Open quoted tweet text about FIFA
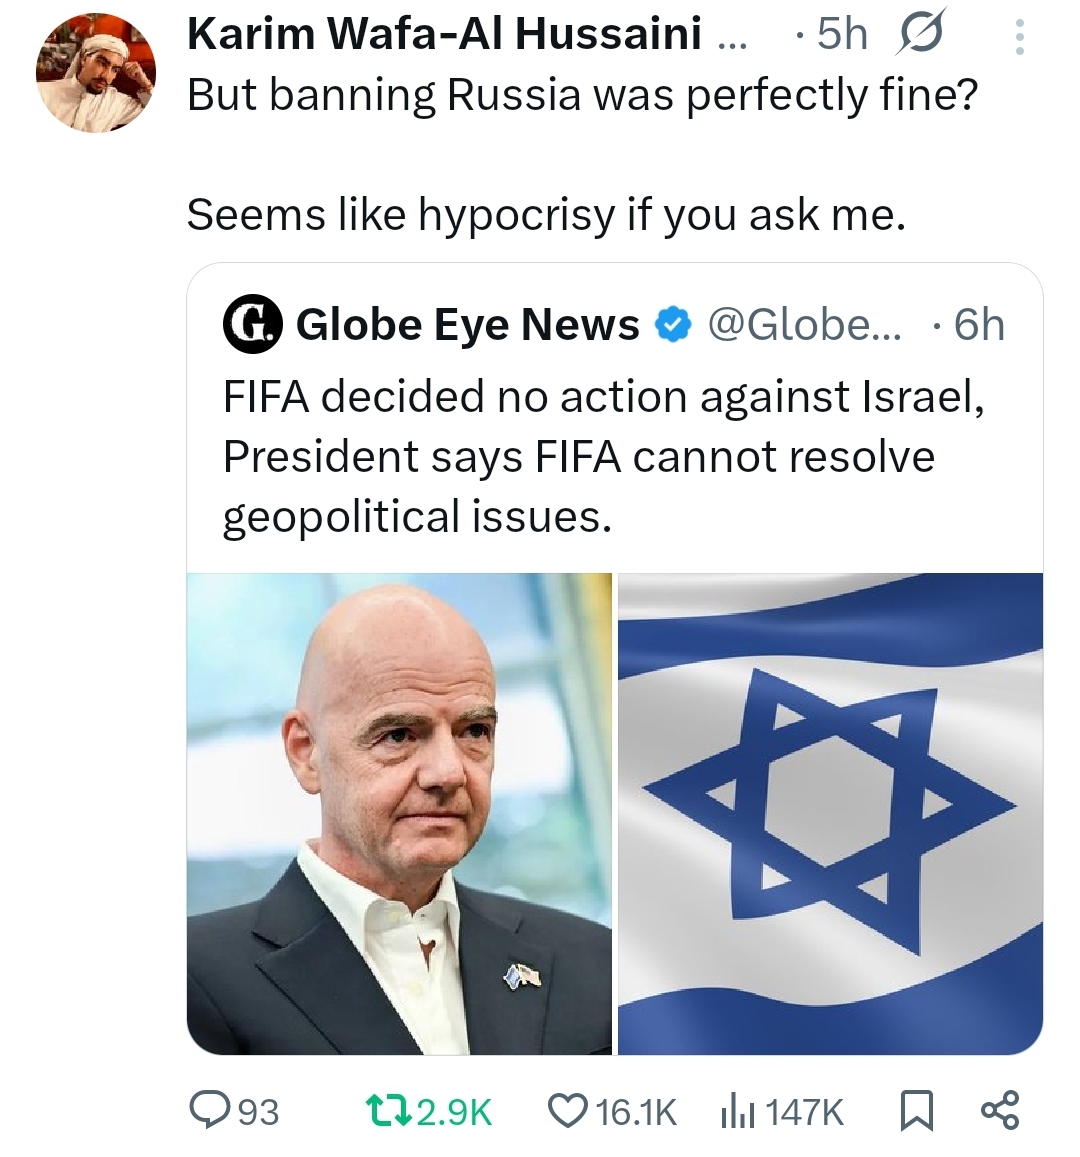This screenshot has height=1157, width=1080. pyautogui.click(x=579, y=456)
